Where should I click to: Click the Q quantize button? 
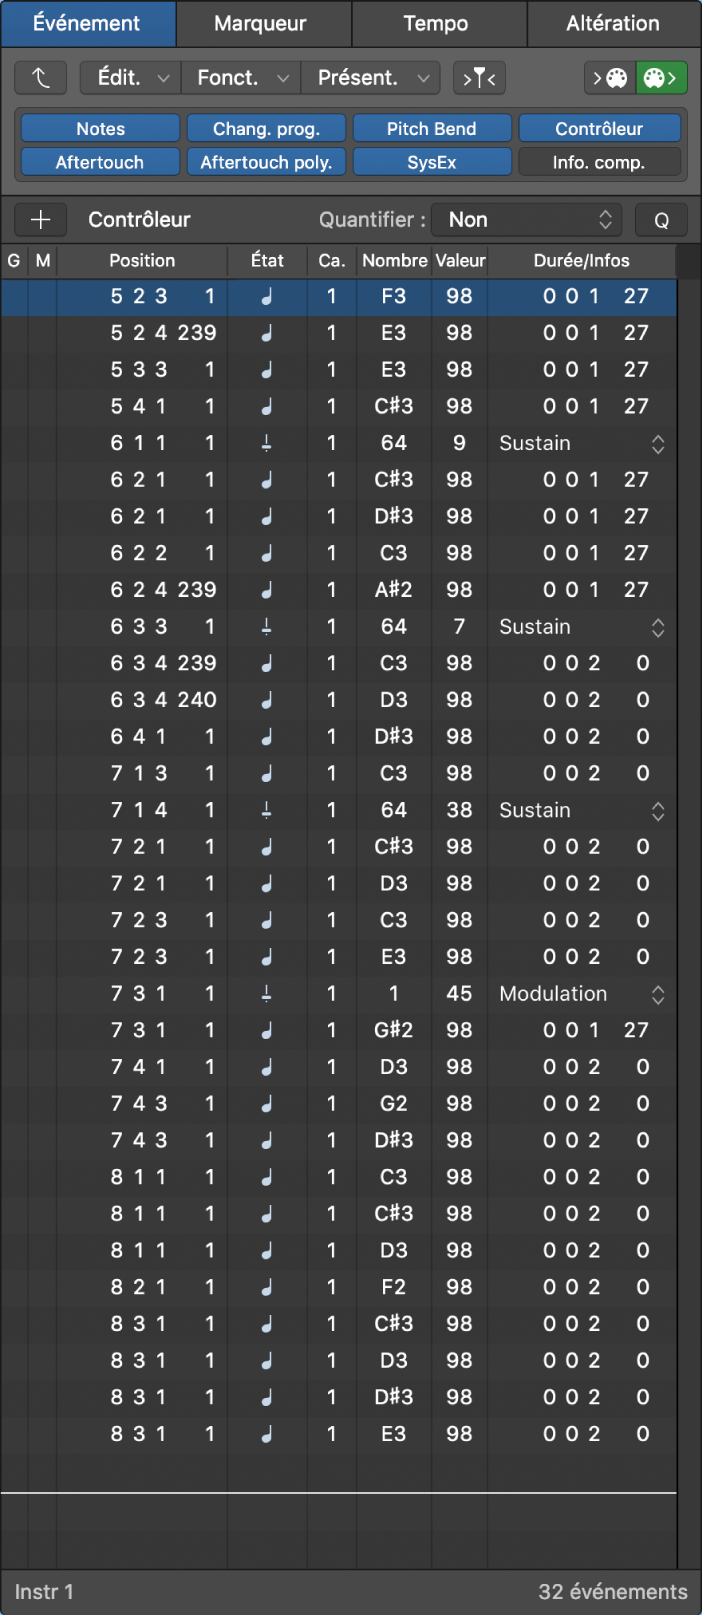point(661,220)
